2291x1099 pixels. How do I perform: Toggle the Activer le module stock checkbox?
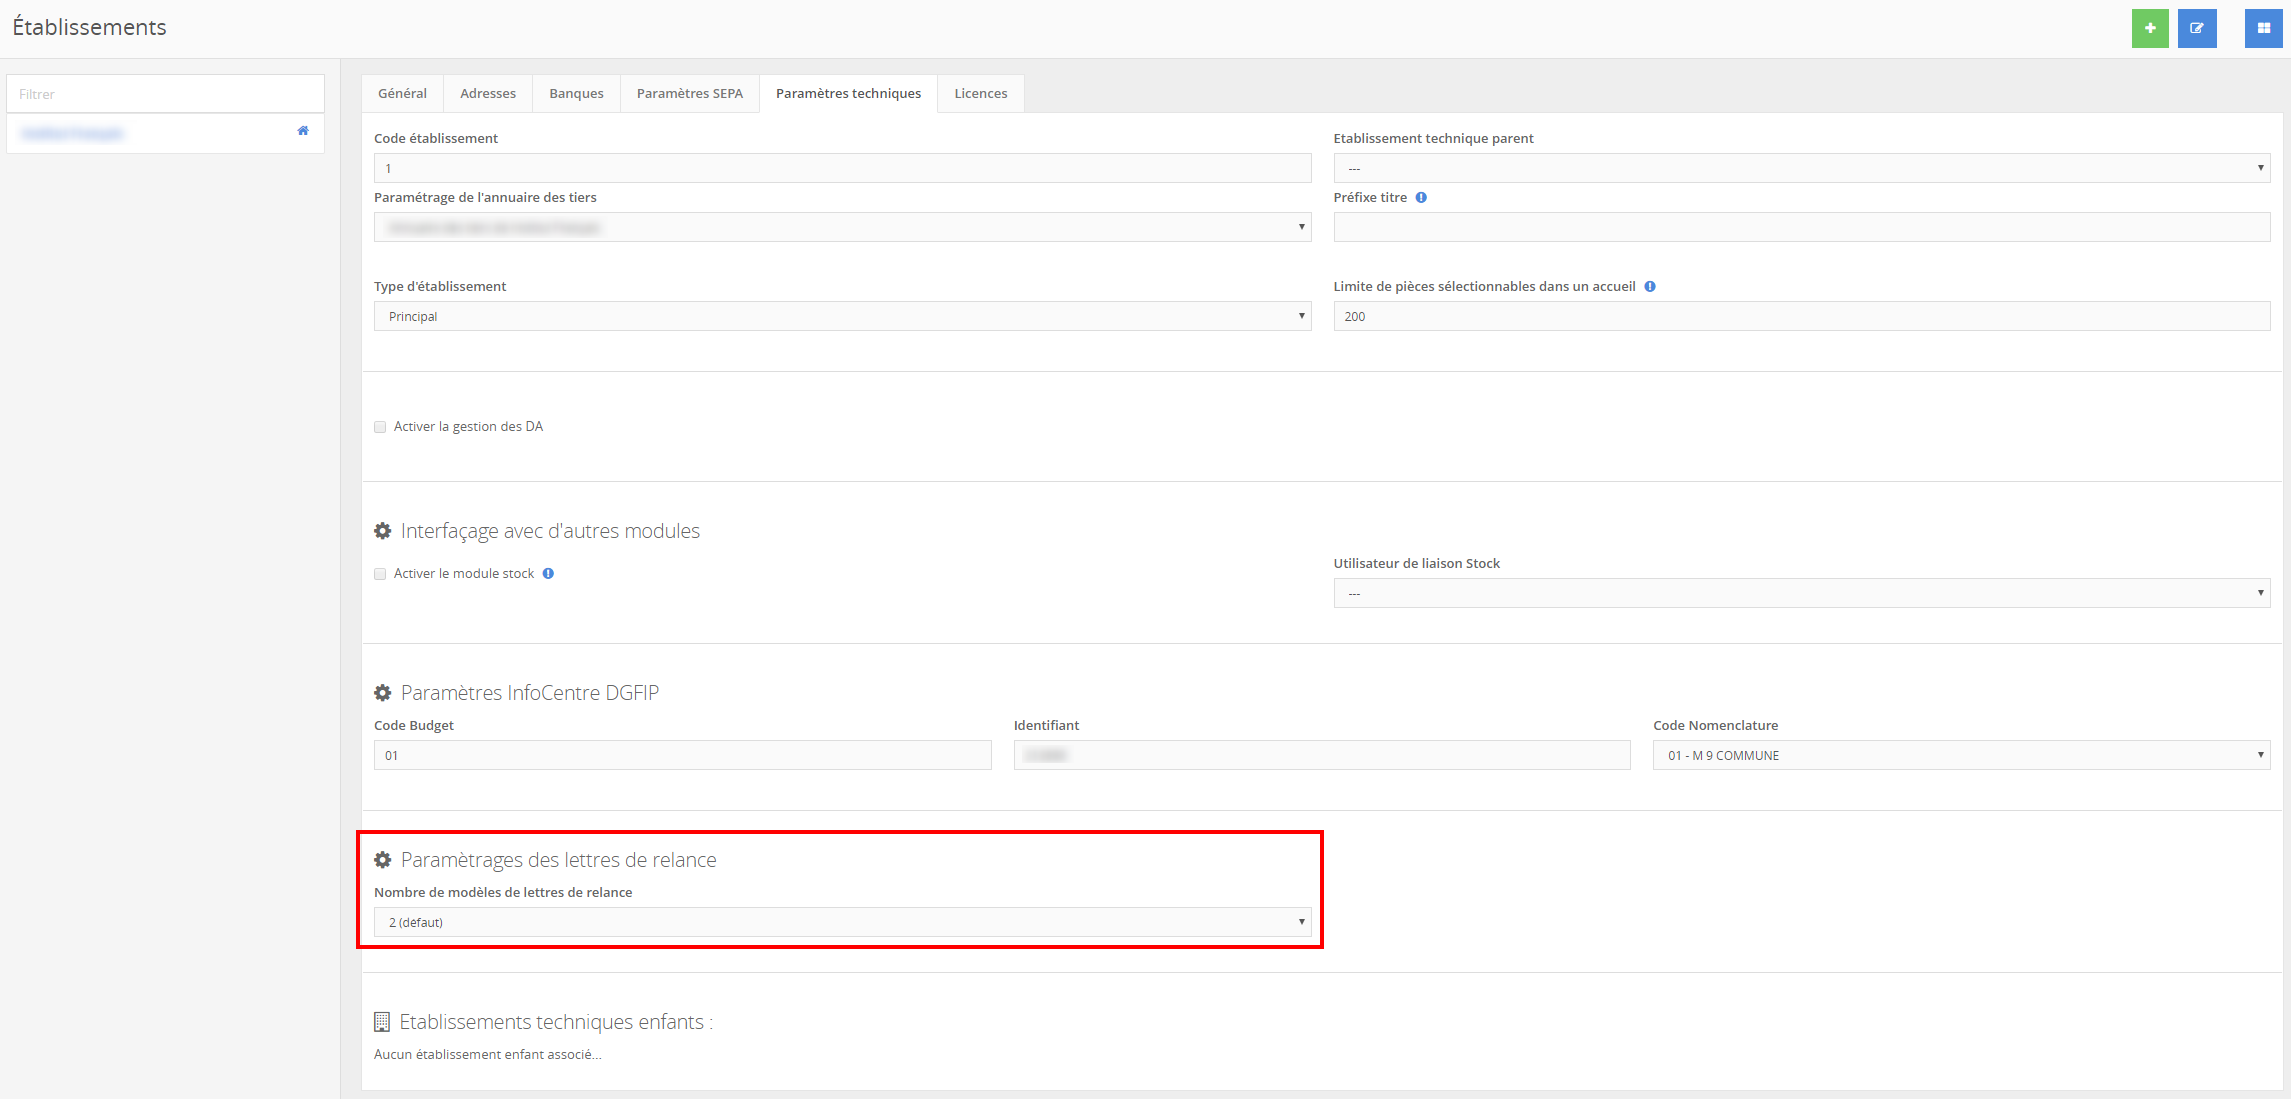coord(380,574)
